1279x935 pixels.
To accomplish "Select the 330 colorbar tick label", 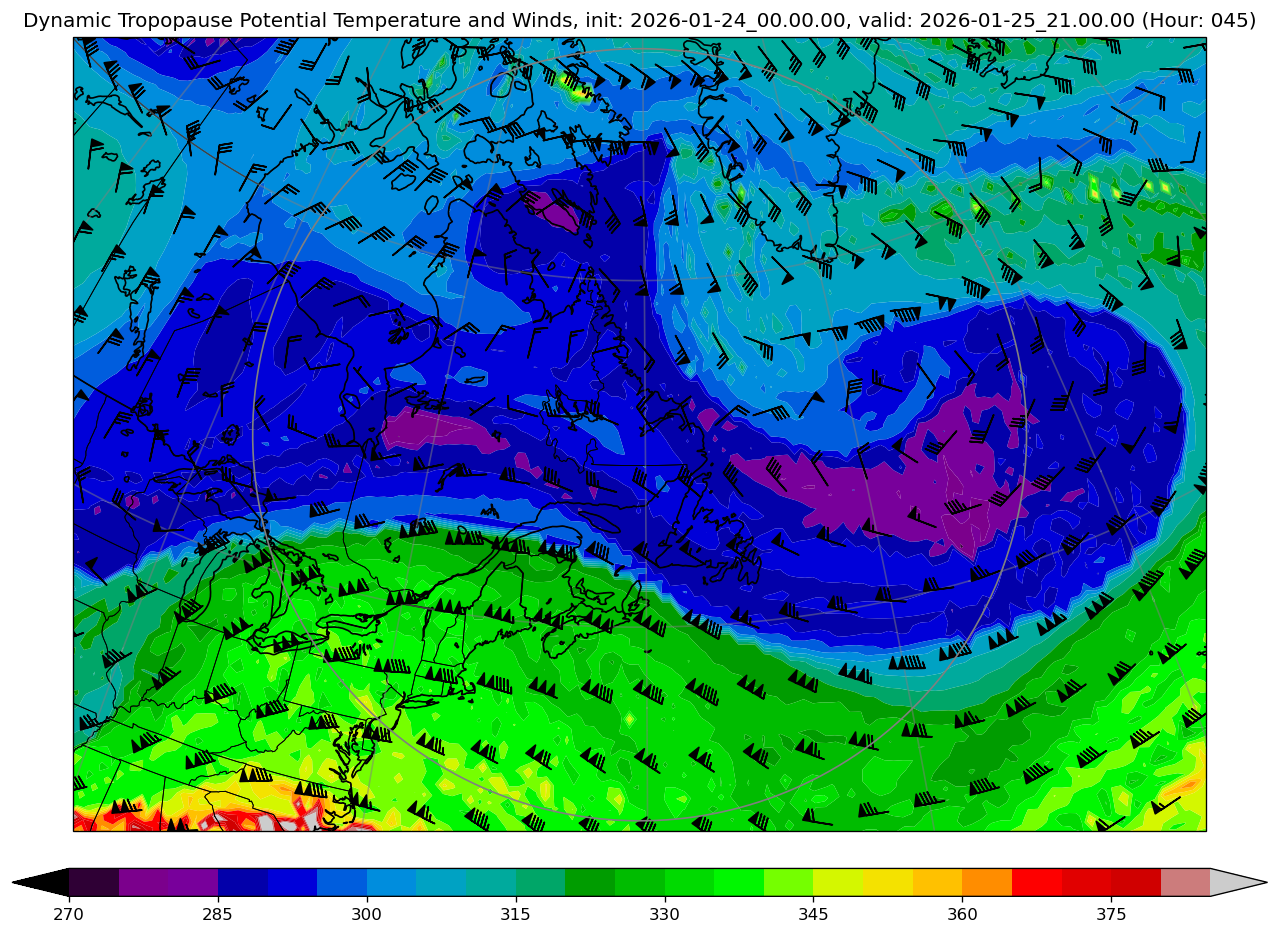I will pos(664,914).
